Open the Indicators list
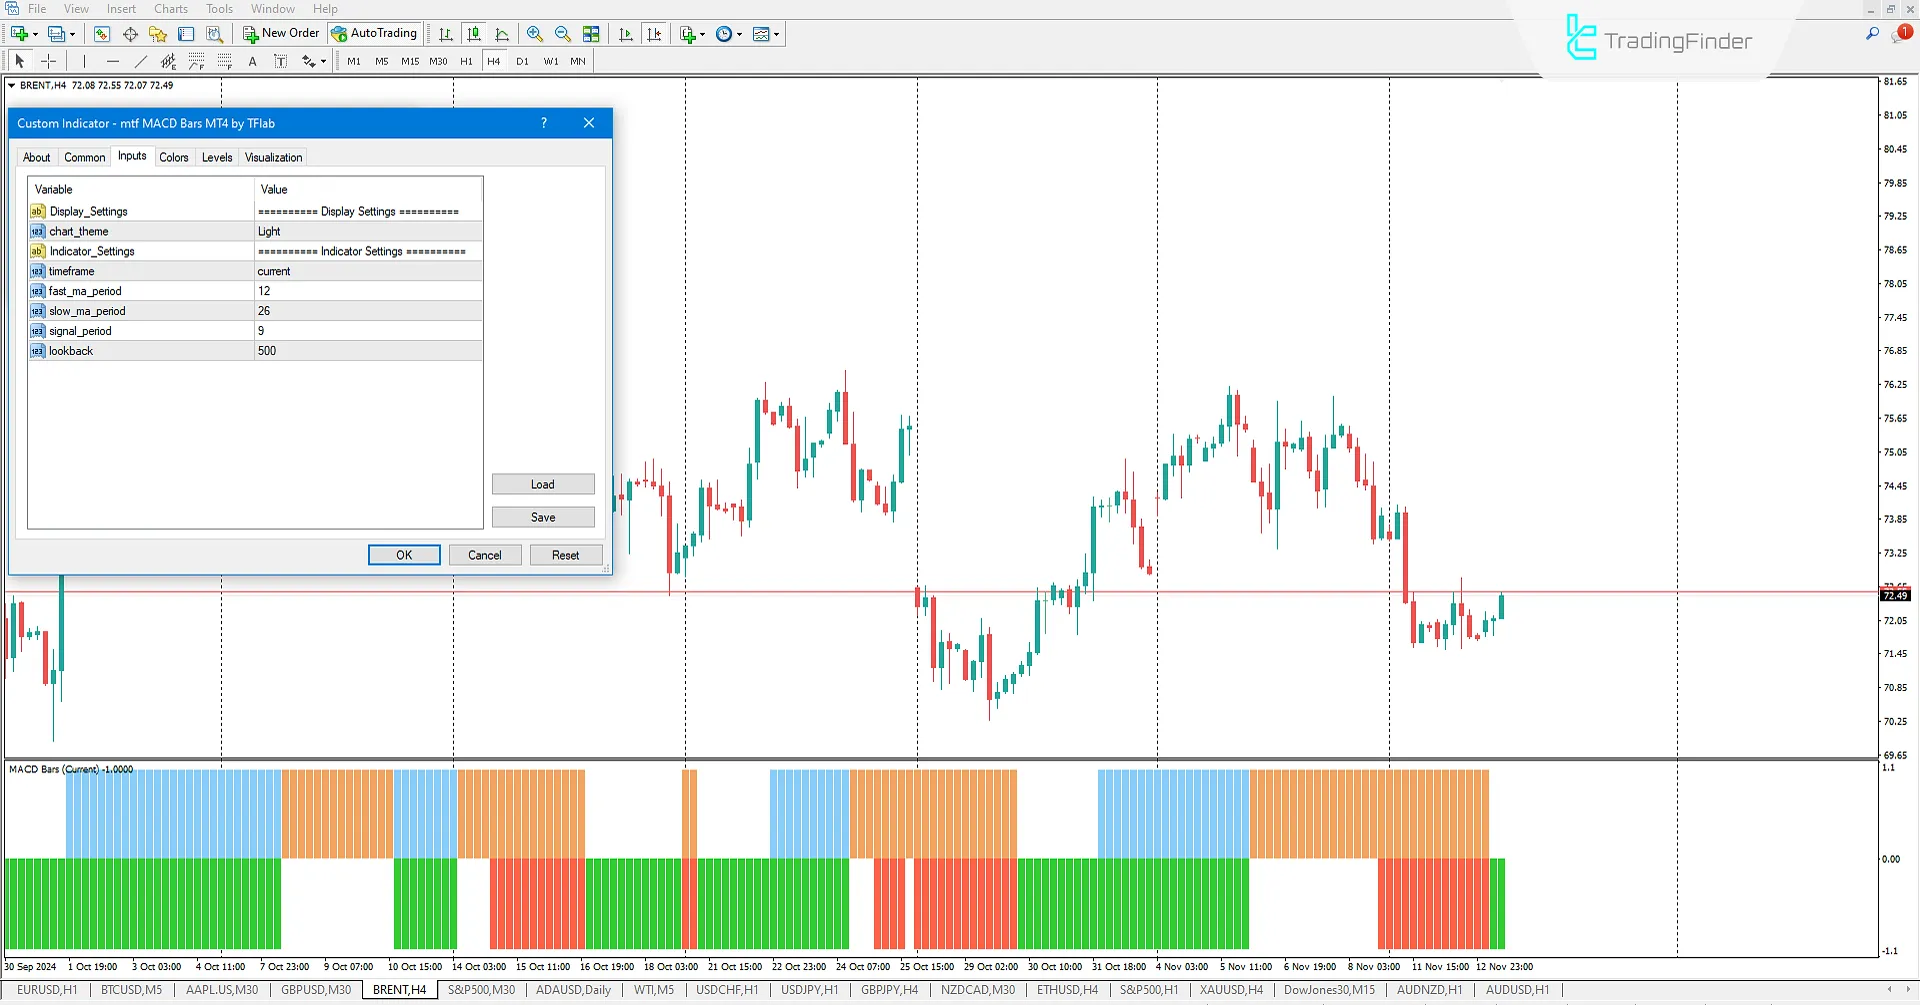 tap(690, 33)
